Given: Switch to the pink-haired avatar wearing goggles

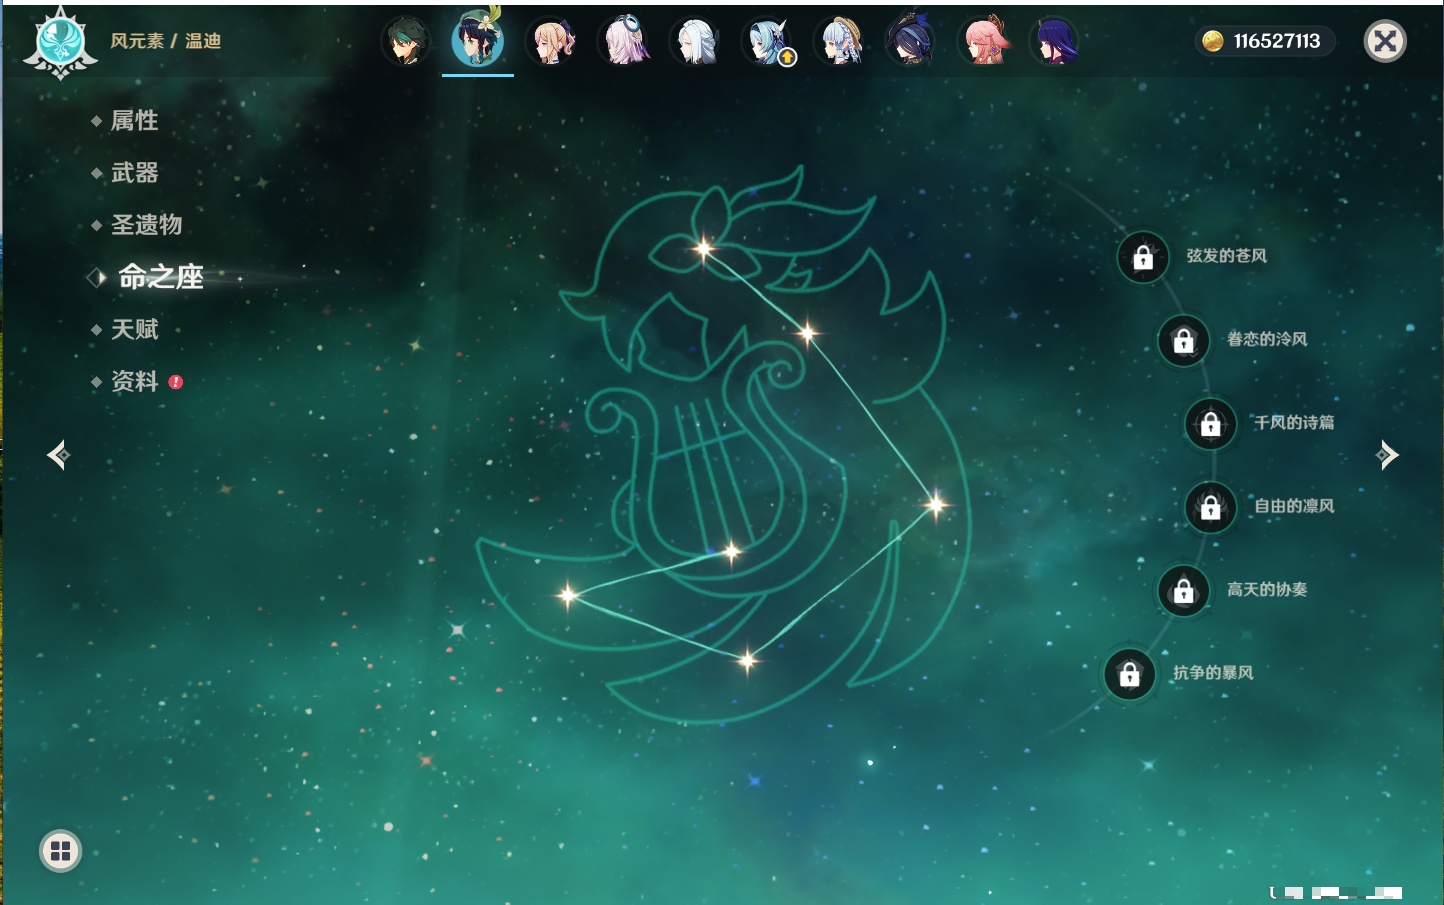Looking at the screenshot, I should tap(623, 42).
